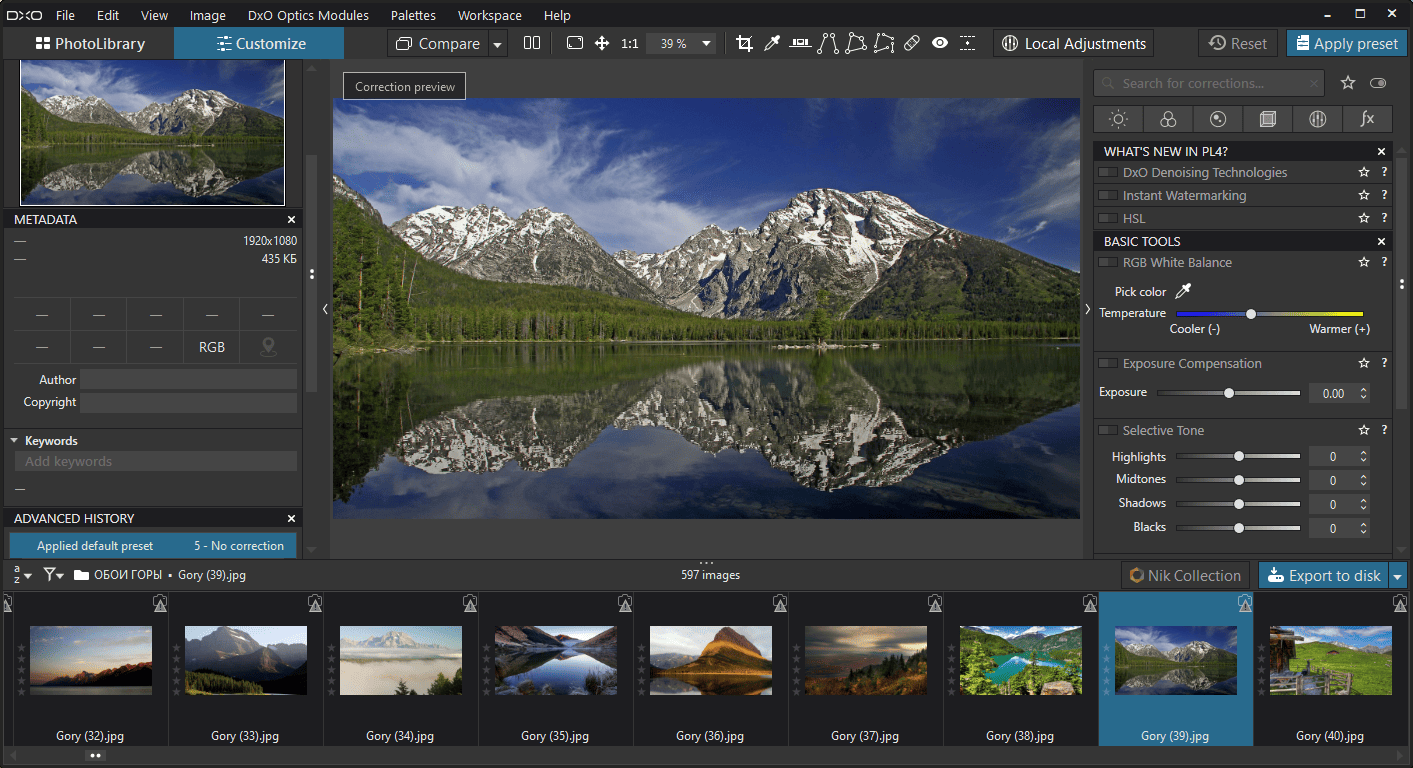Select the 8-point perspective tool
This screenshot has width=1413, height=768.
coord(884,44)
